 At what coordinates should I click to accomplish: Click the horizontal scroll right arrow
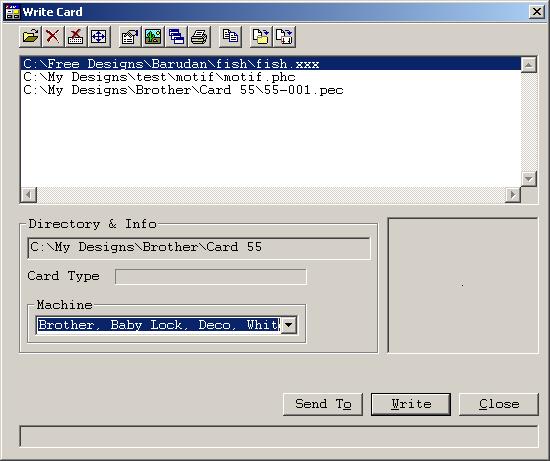point(513,195)
